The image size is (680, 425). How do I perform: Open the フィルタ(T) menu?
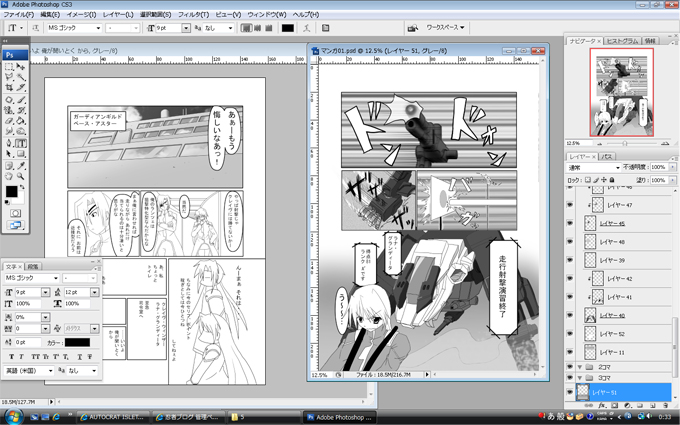click(x=193, y=14)
